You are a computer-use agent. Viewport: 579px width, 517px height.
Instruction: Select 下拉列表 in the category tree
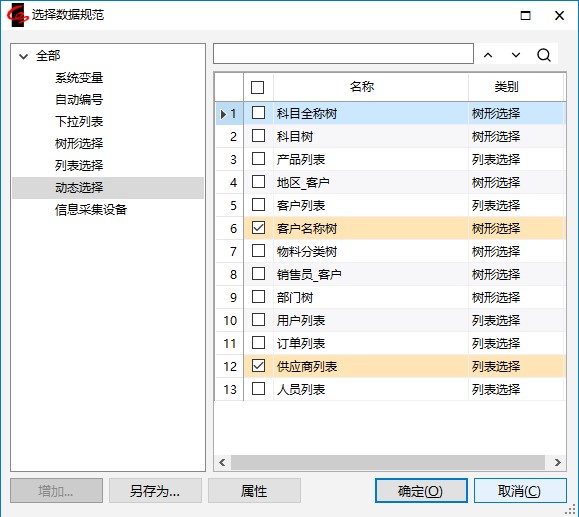click(x=79, y=121)
